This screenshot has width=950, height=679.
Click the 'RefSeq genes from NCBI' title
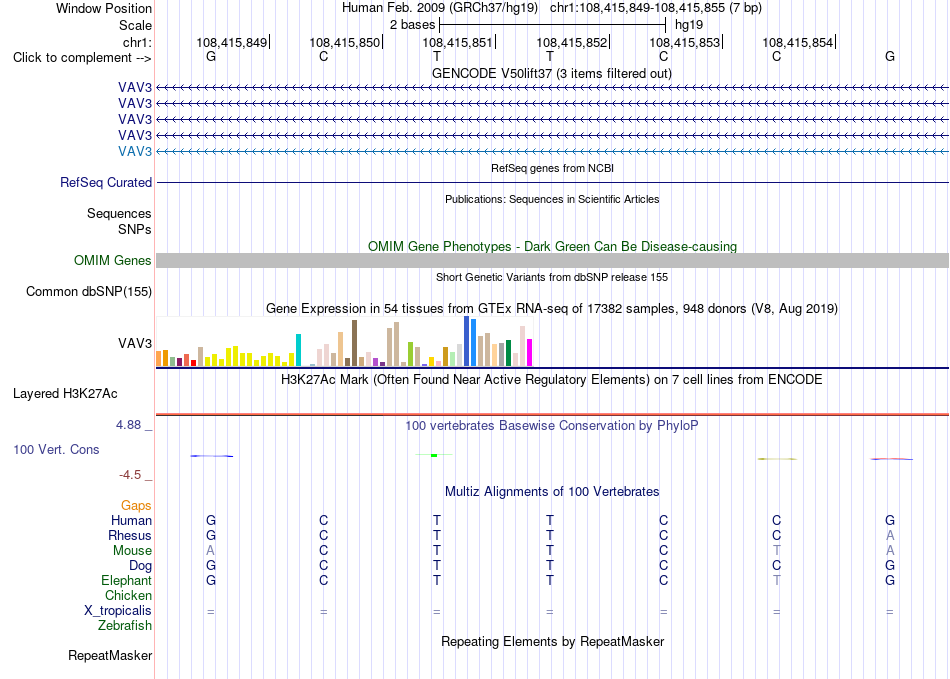552,168
